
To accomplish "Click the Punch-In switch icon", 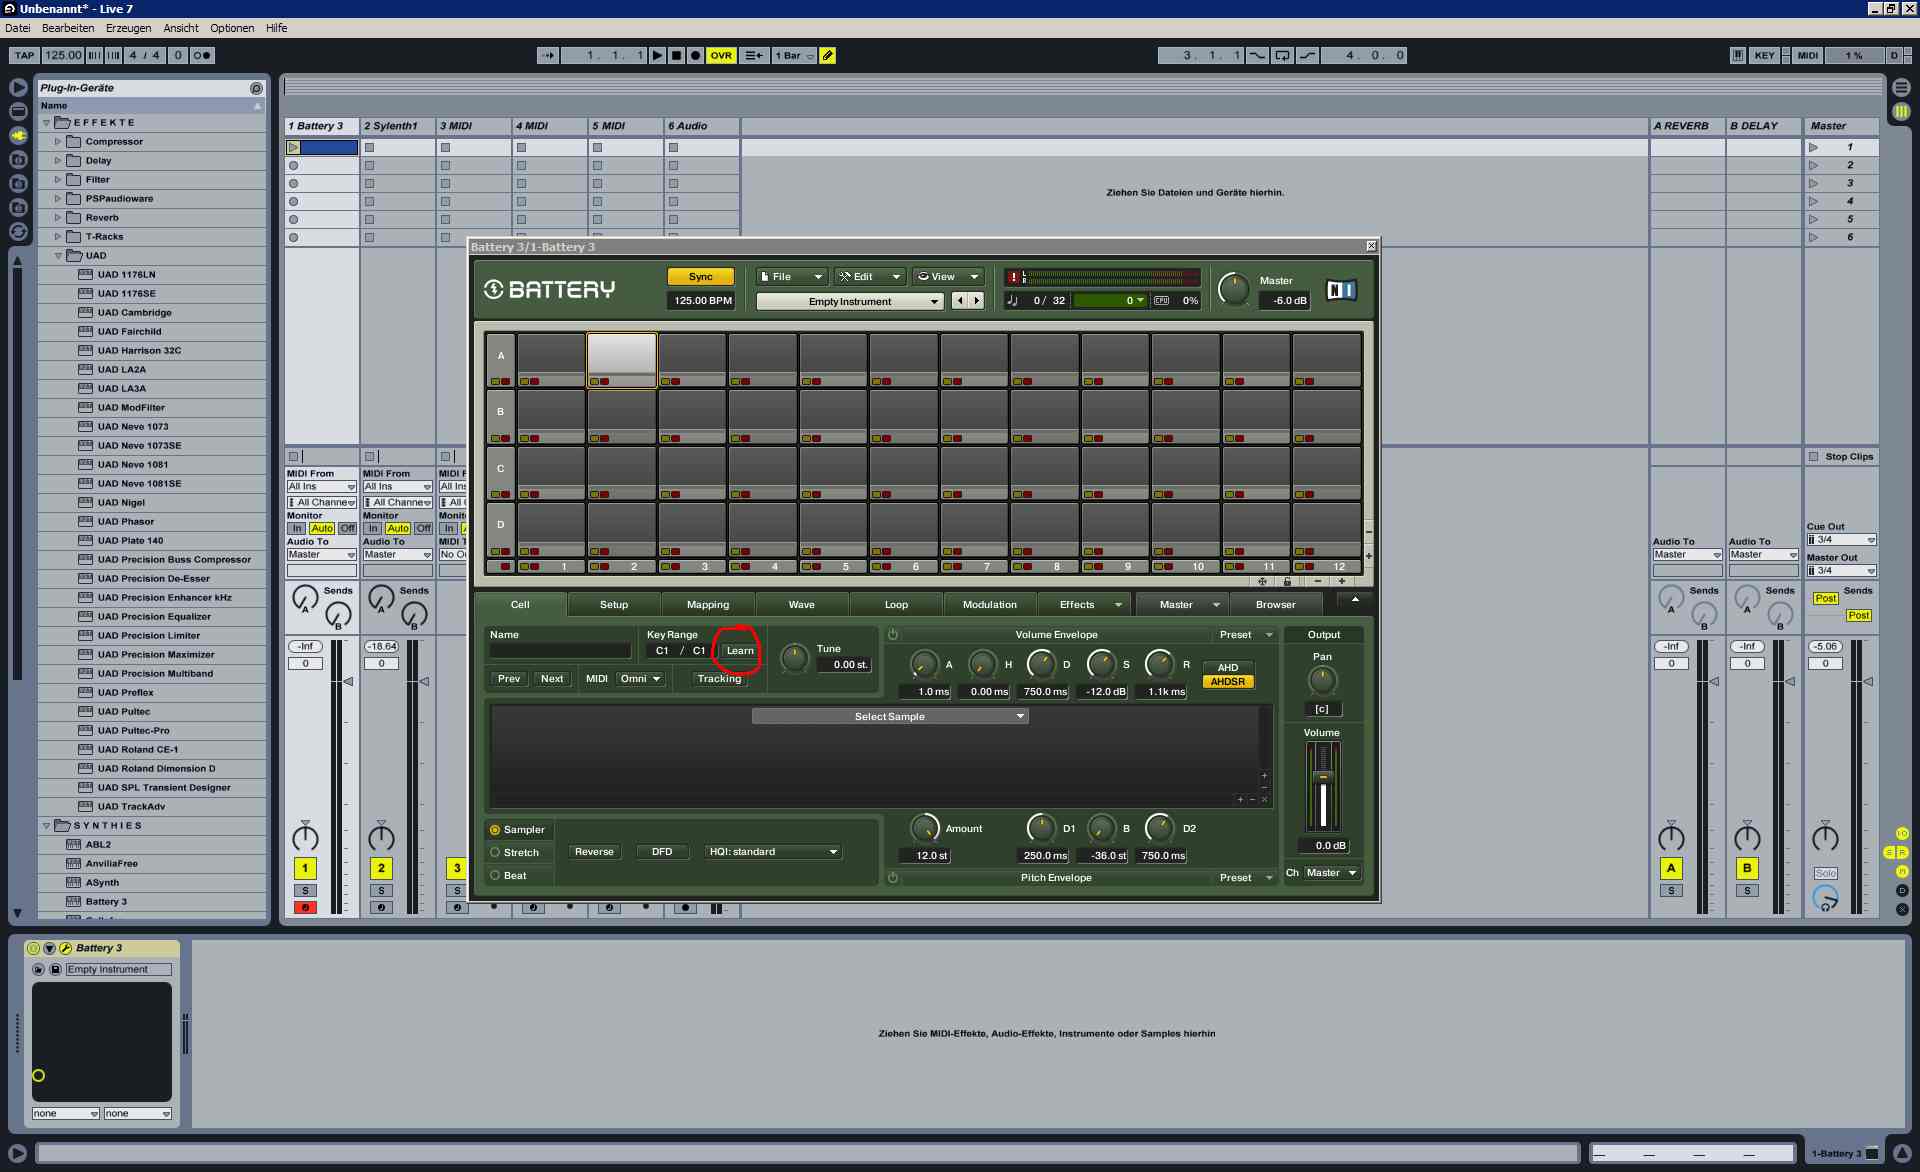I will coord(1257,56).
